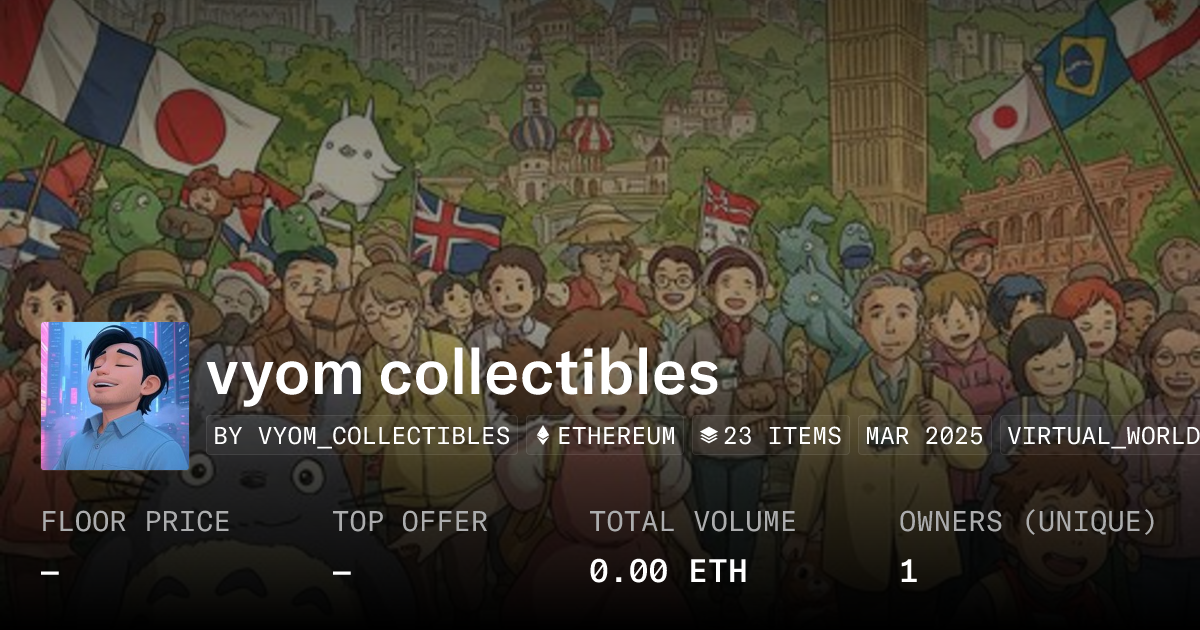This screenshot has width=1200, height=630.
Task: Click the 23 ITEMS tag
Action: click(771, 436)
